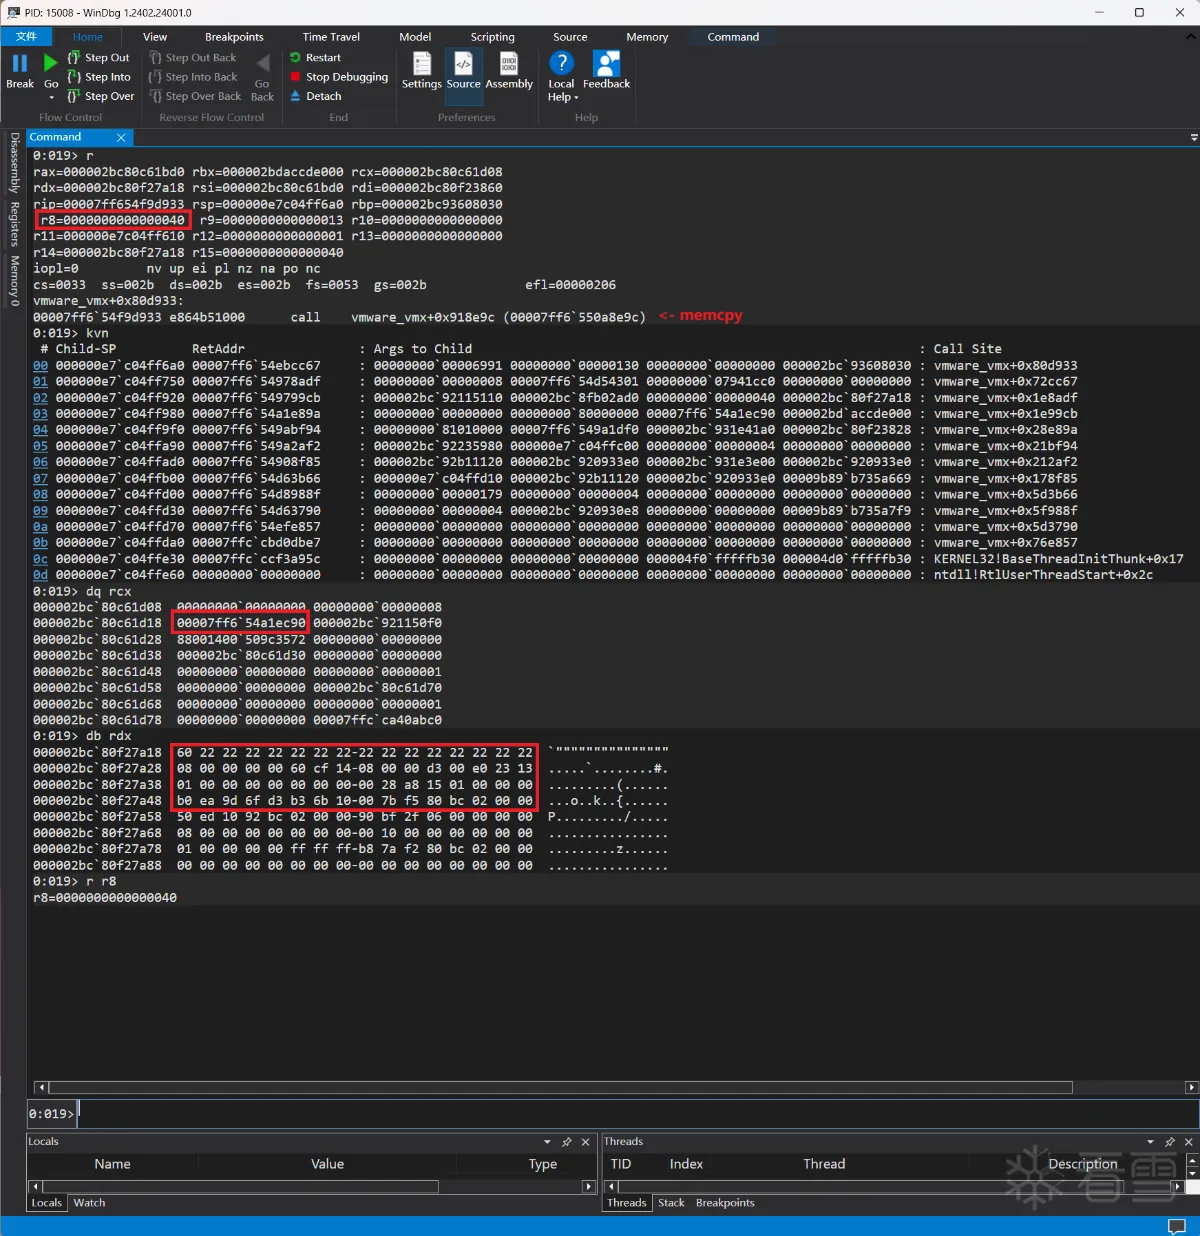Screen dimensions: 1200x1236
Task: Switch to the Breakpoints bottom tab
Action: [x=725, y=1203]
